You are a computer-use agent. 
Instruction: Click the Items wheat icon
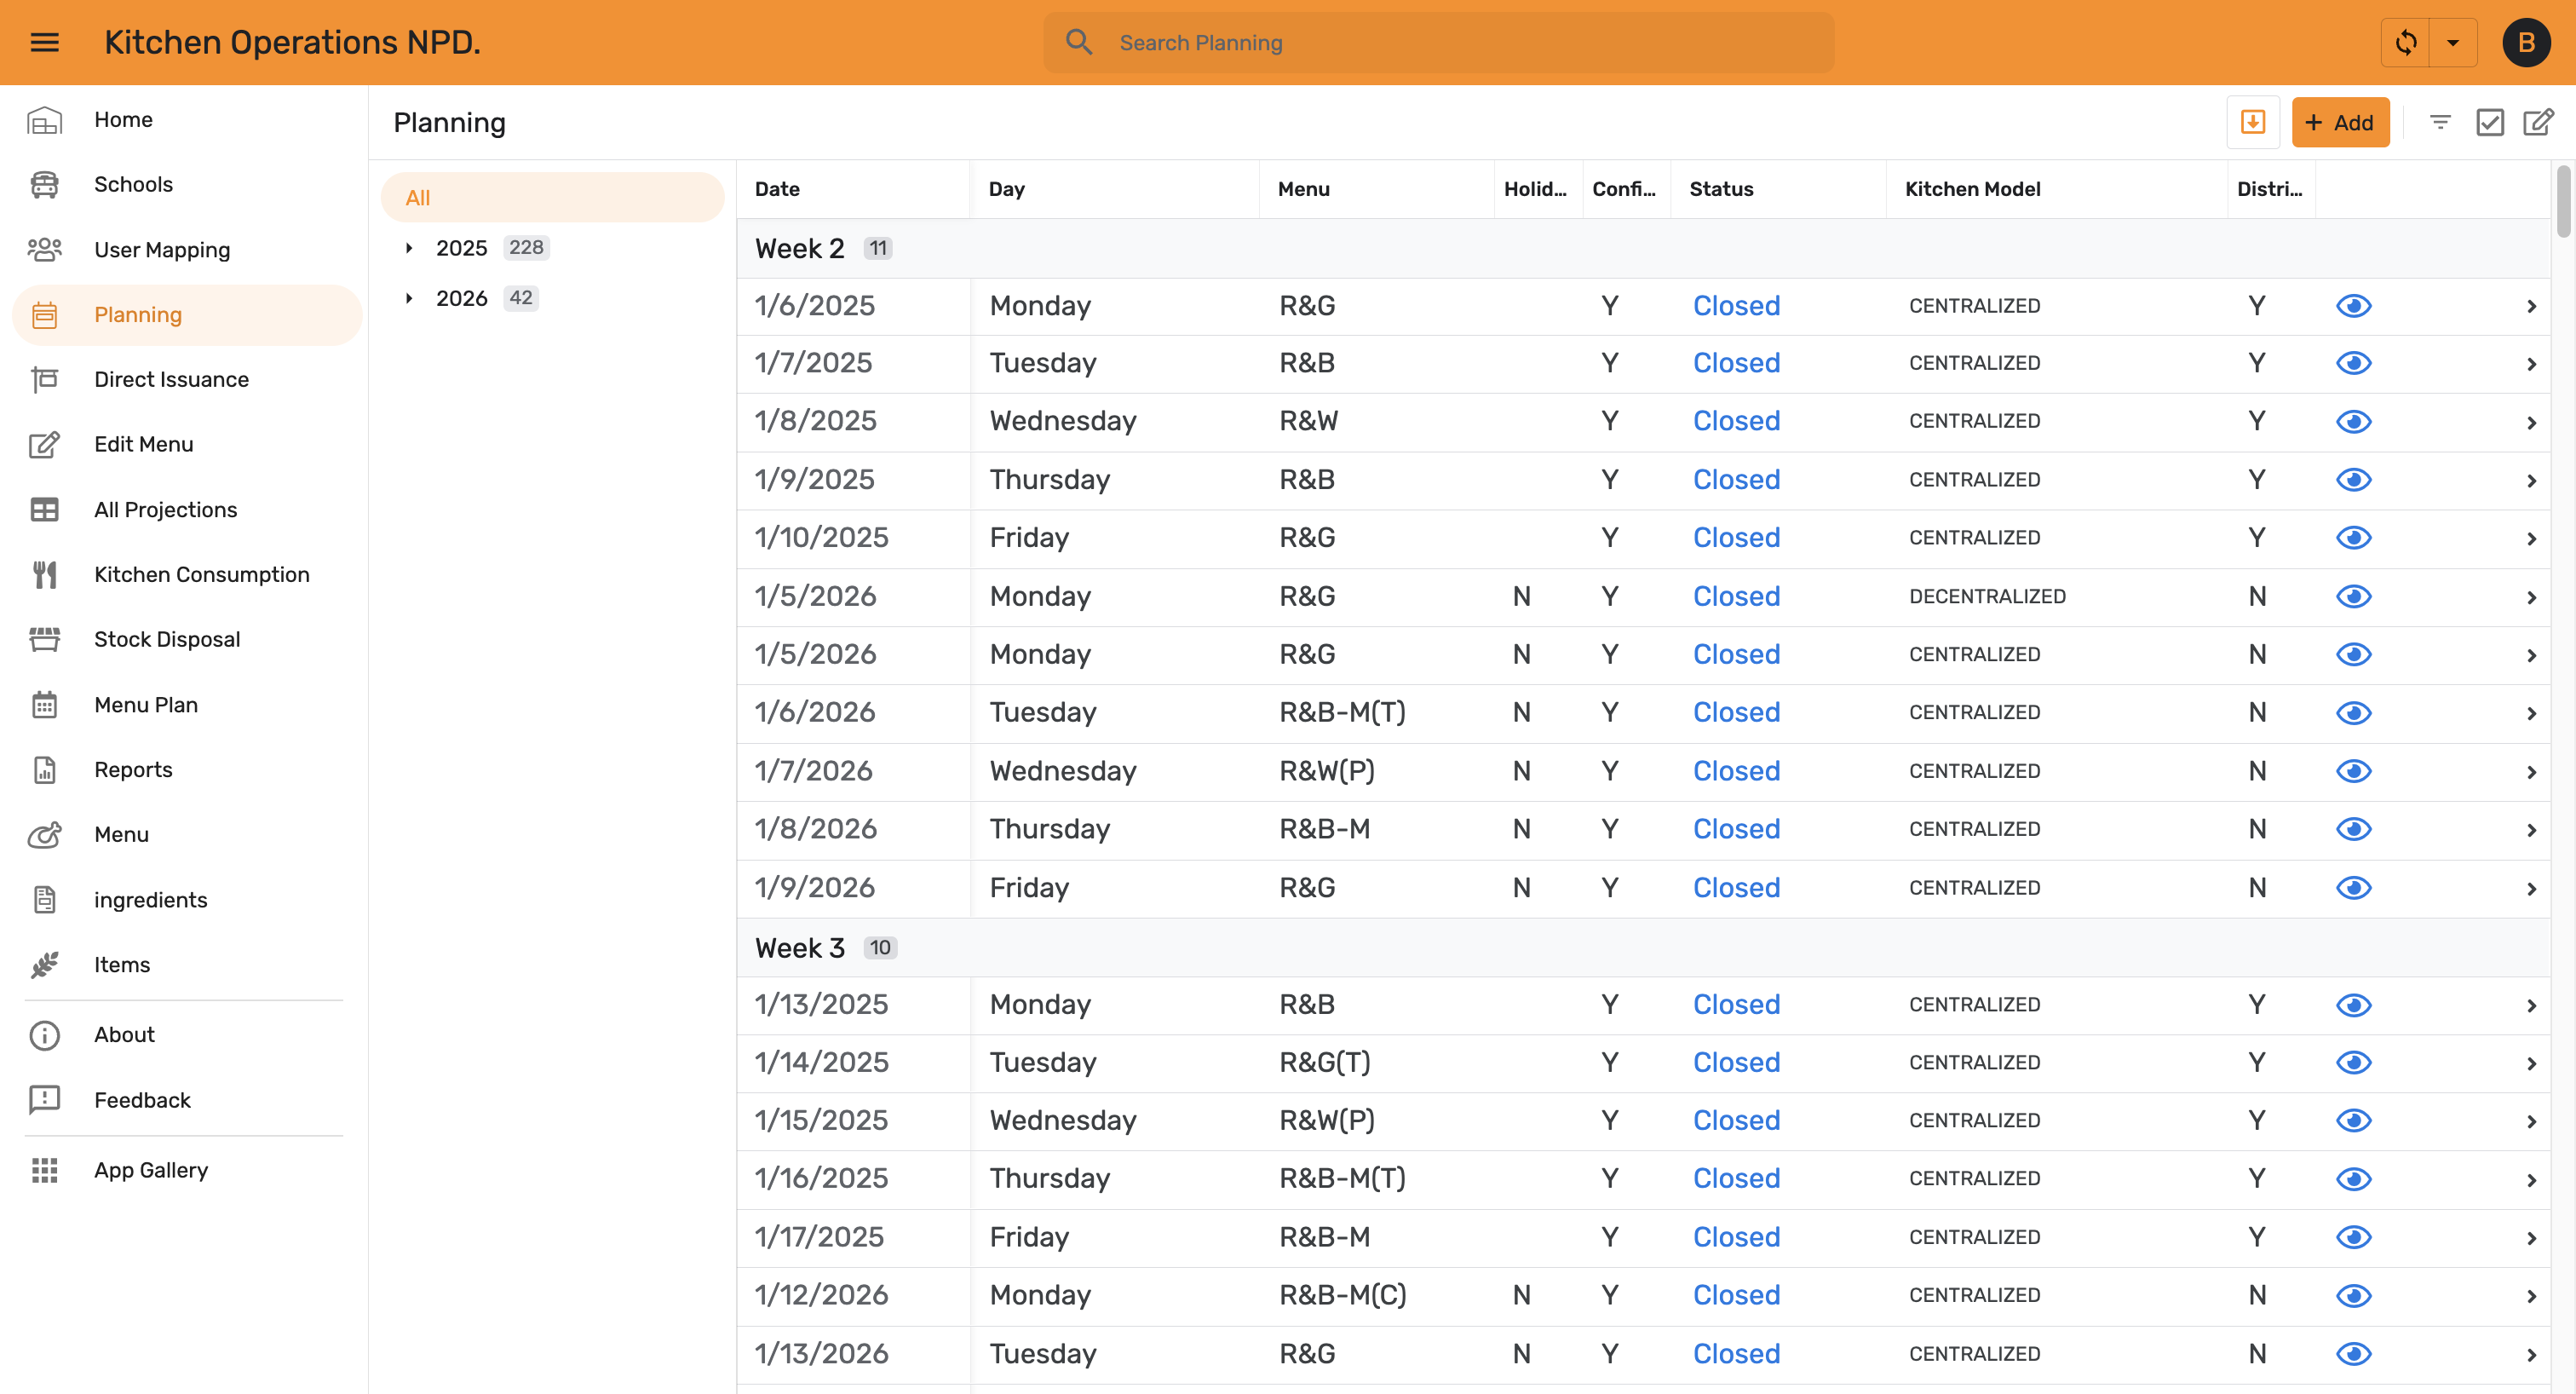(45, 965)
